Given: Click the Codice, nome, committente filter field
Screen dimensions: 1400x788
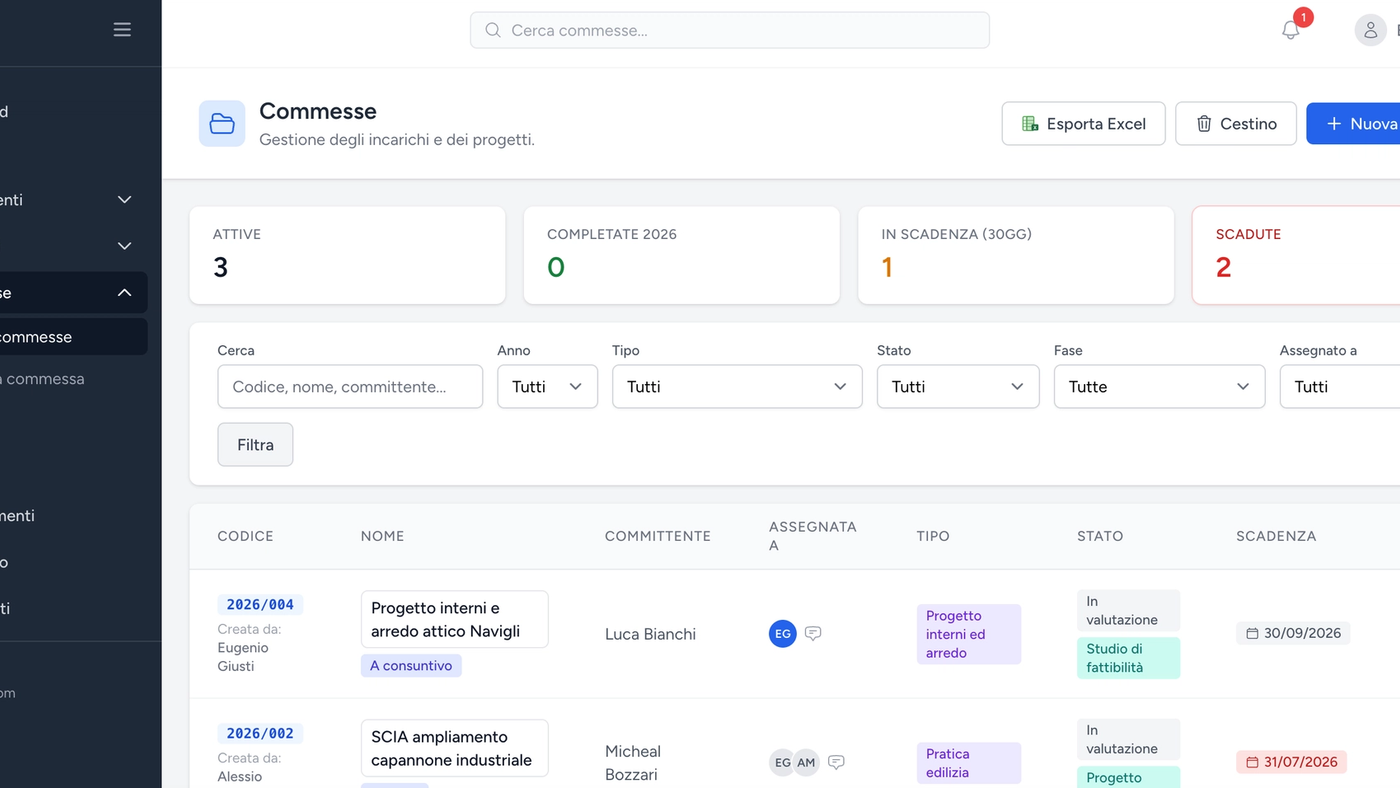Looking at the screenshot, I should (350, 387).
